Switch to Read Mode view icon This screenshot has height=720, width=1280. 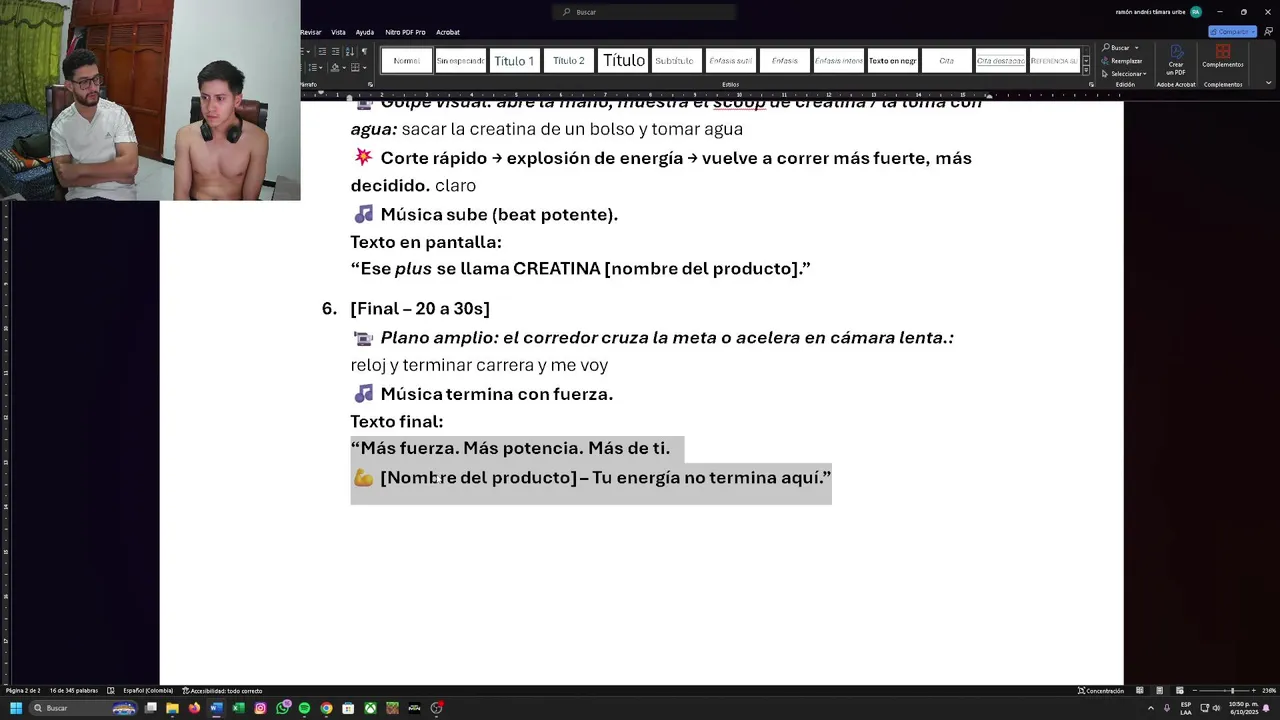point(1139,690)
